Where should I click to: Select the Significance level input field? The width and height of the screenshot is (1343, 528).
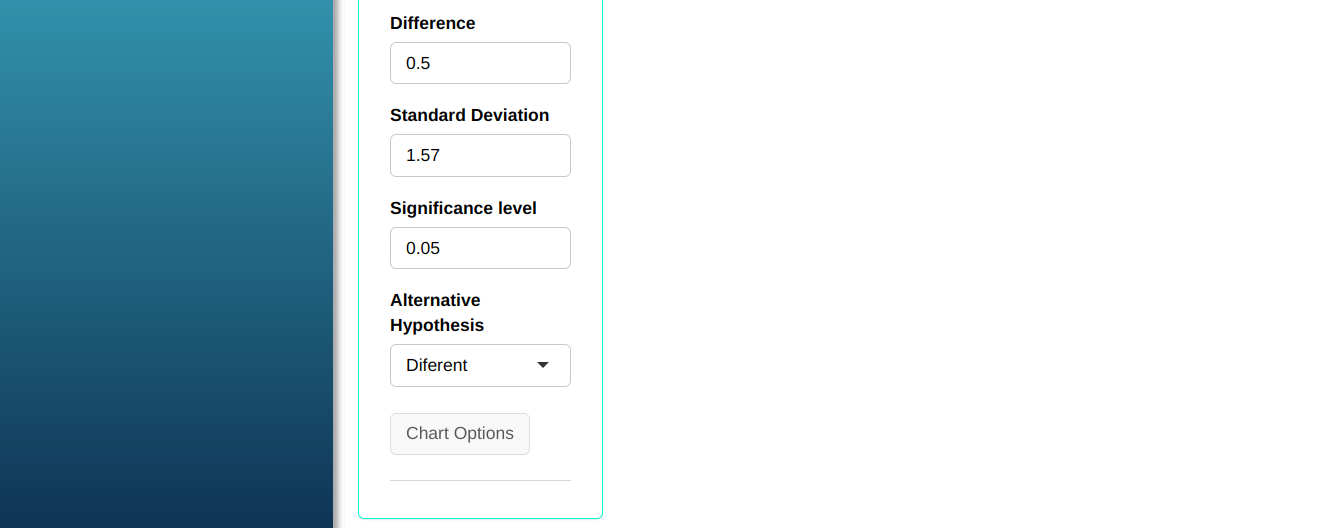click(x=480, y=248)
